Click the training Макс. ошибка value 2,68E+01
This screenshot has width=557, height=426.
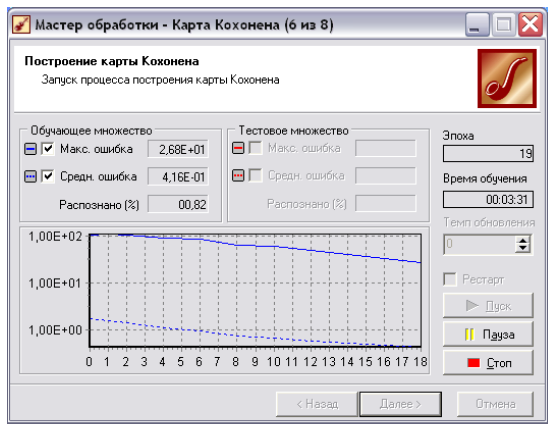coord(178,149)
